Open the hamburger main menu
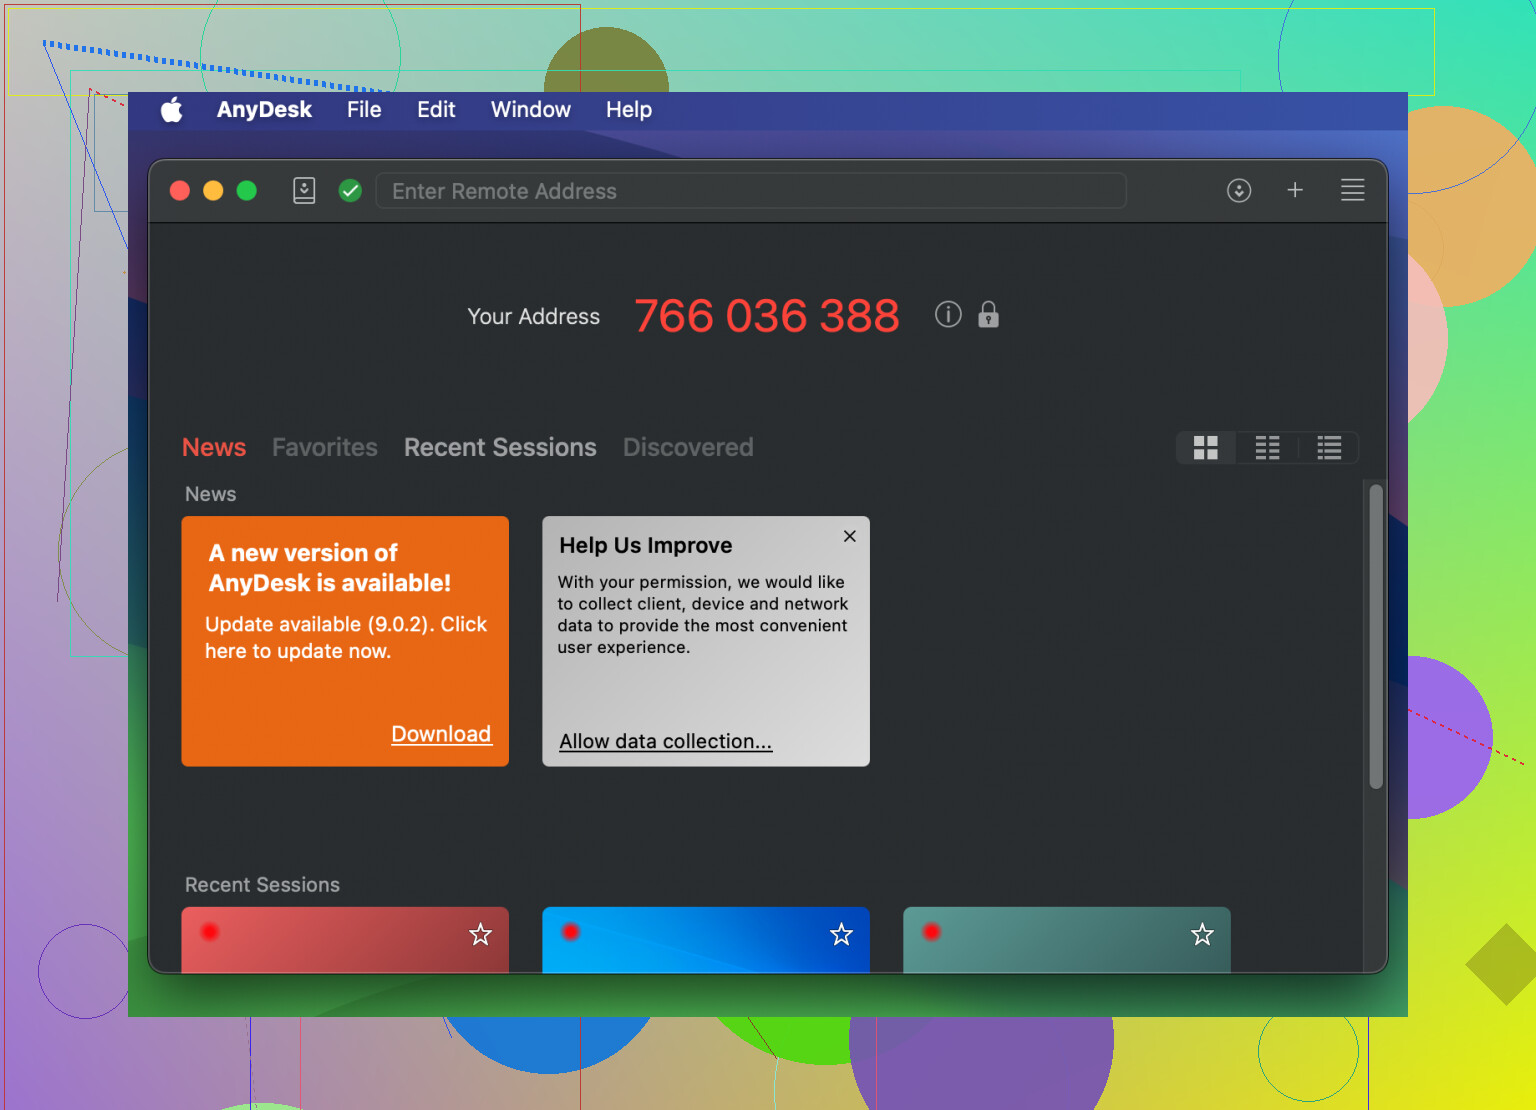The height and width of the screenshot is (1110, 1536). (1352, 190)
